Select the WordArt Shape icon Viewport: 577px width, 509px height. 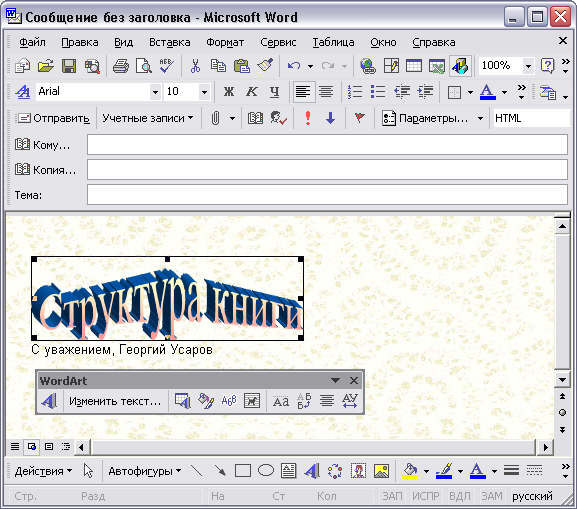[229, 400]
